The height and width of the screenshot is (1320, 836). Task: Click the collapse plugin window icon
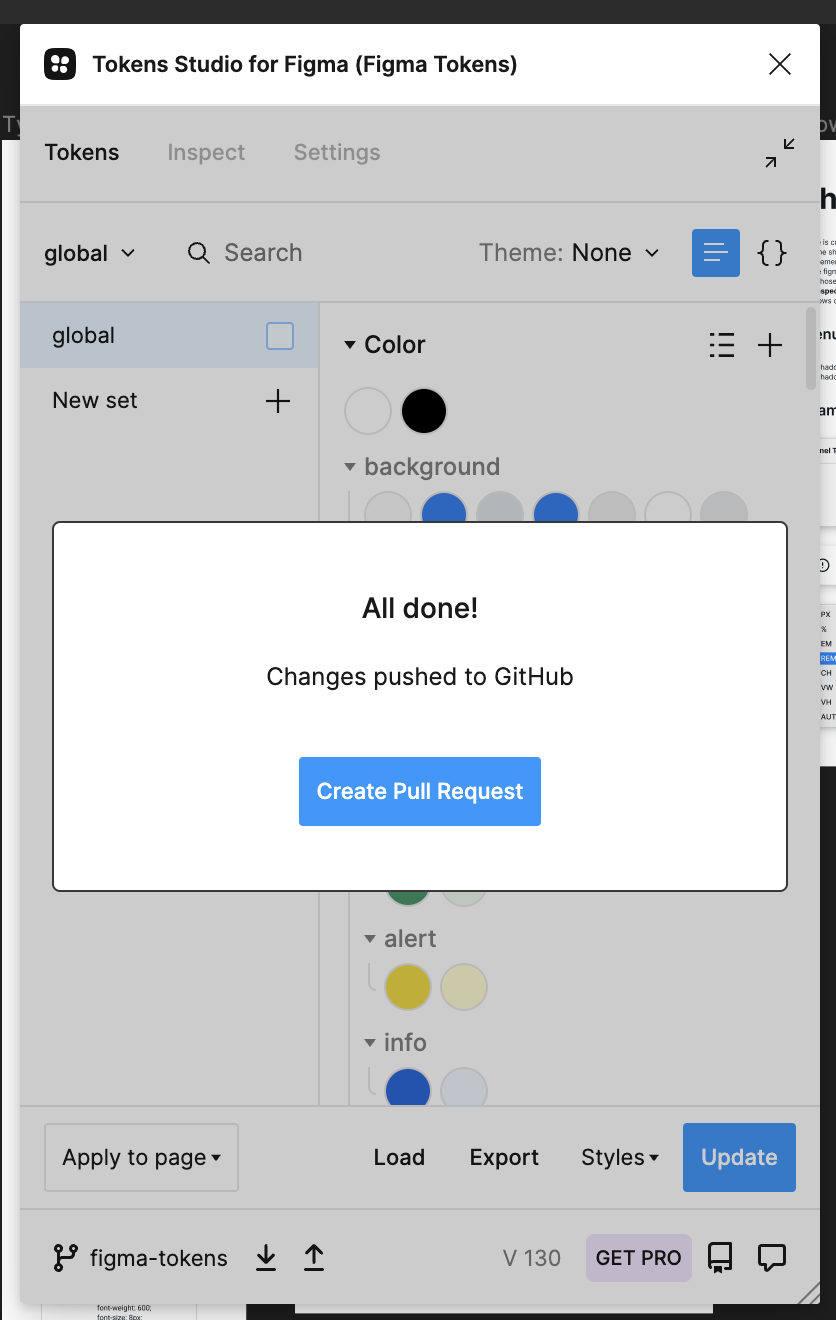[780, 153]
